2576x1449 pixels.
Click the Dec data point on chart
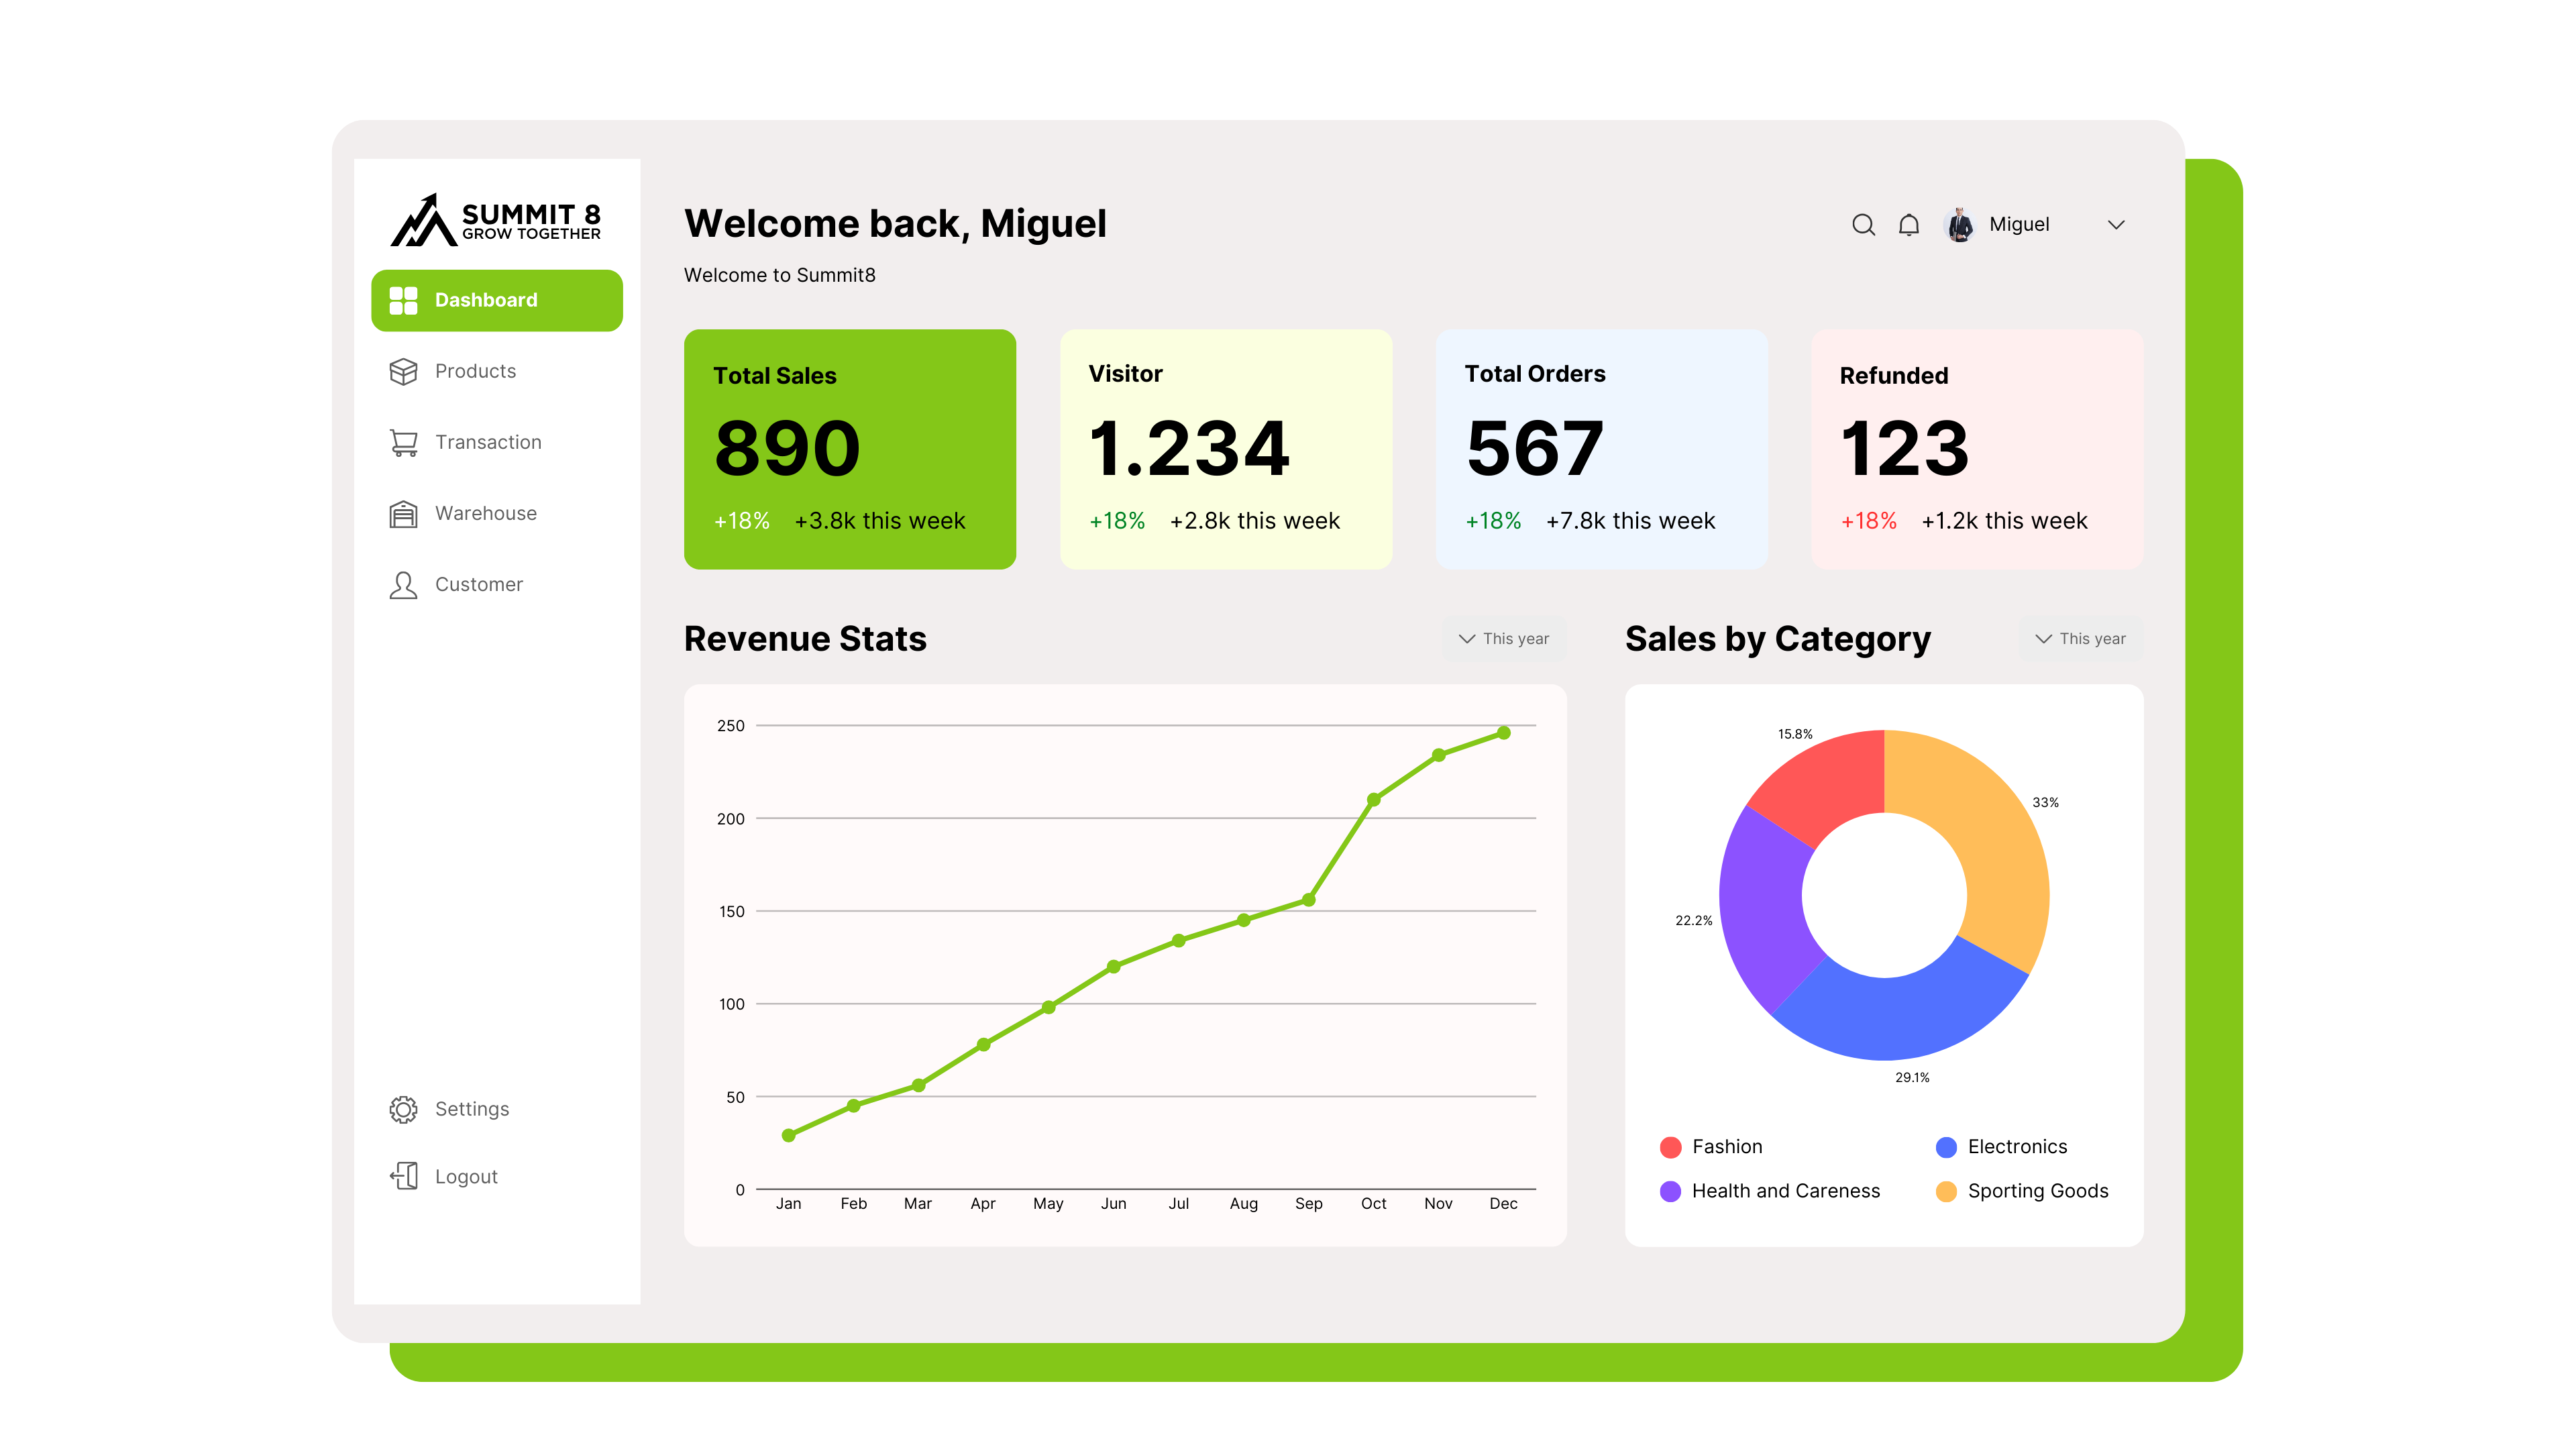[1503, 733]
